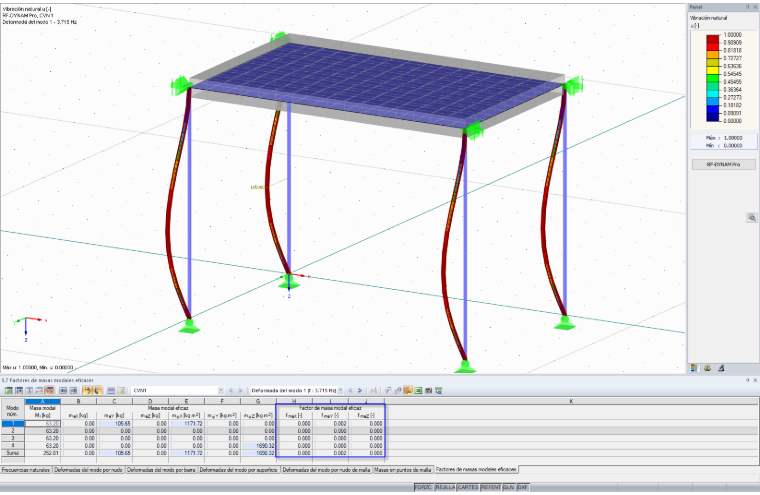The width and height of the screenshot is (760, 495).
Task: Toggle DXF in status bar
Action: [523, 487]
